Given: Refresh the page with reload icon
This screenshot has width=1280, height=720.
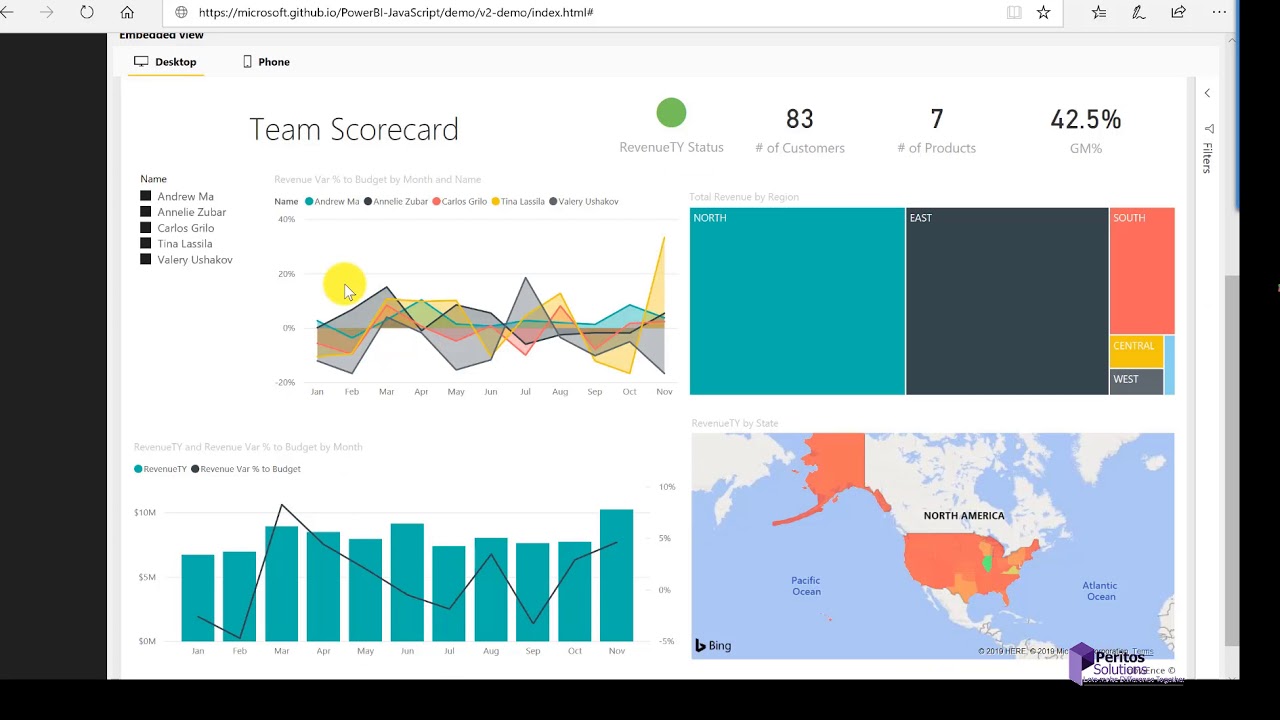Looking at the screenshot, I should coord(87,12).
